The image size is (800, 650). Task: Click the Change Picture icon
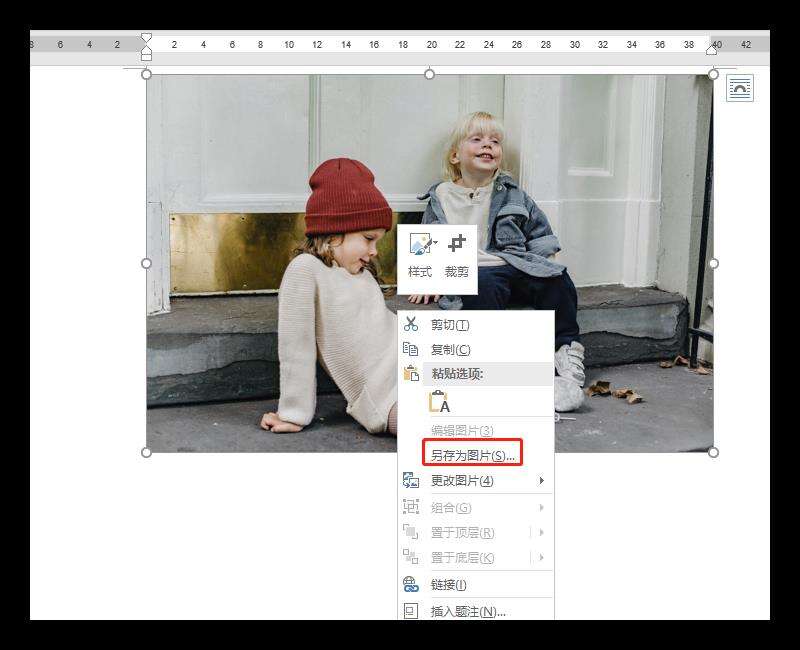pos(411,481)
